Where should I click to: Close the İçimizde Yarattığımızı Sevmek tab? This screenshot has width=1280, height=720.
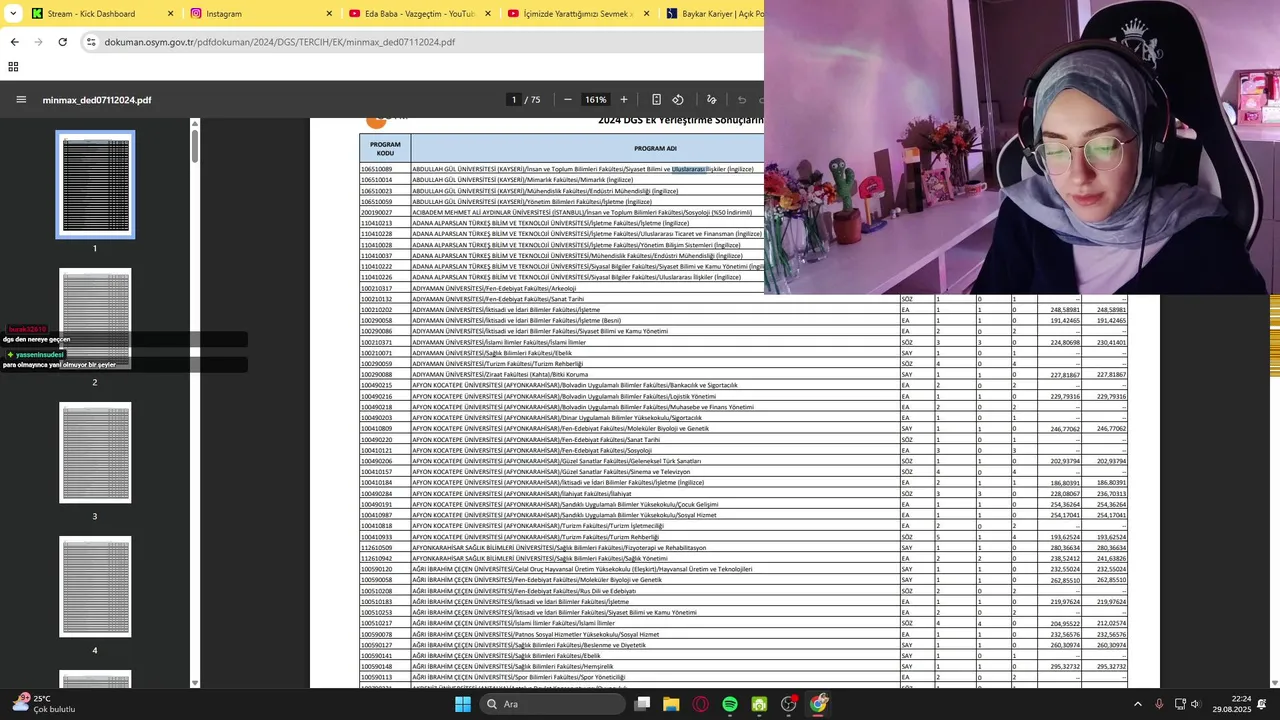tap(645, 14)
